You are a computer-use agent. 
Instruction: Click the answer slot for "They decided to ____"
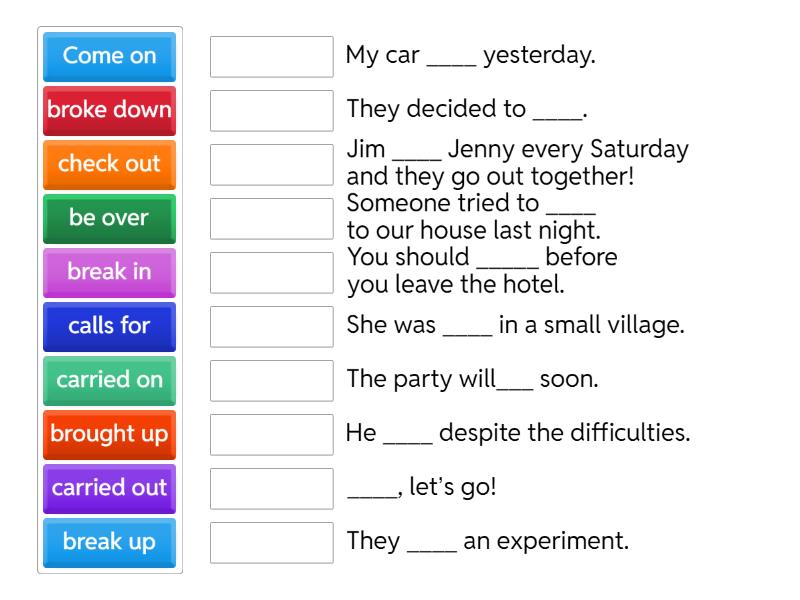click(x=271, y=111)
